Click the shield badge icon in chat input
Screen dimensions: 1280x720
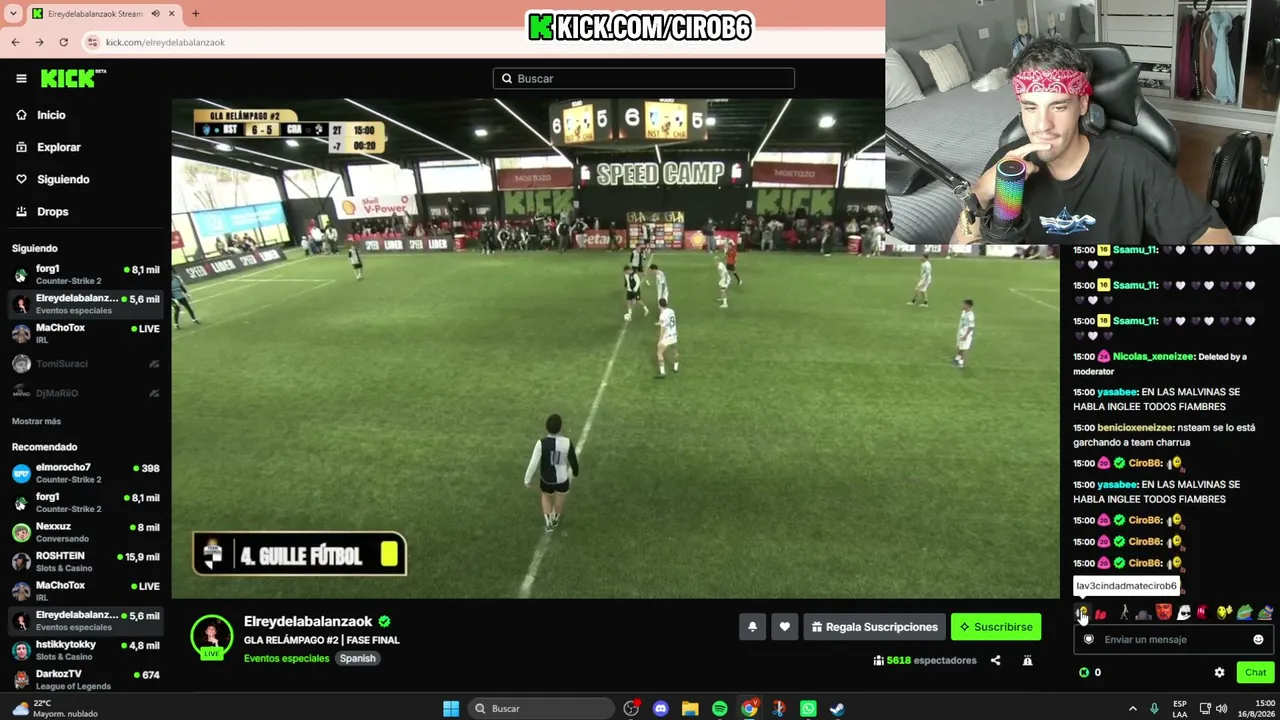coord(1089,639)
